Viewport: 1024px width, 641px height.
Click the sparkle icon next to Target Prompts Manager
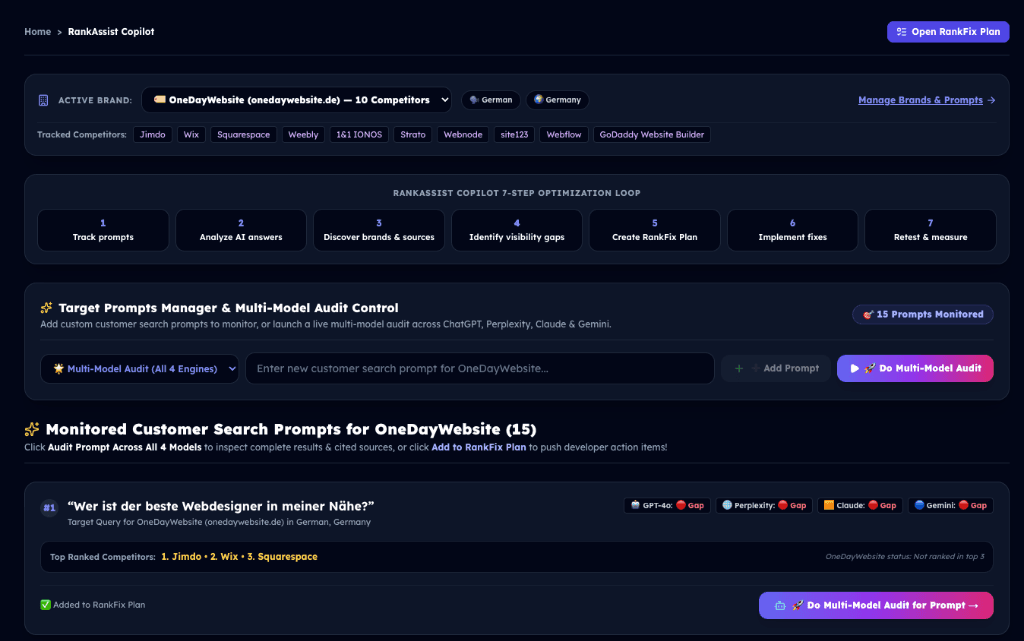46,307
